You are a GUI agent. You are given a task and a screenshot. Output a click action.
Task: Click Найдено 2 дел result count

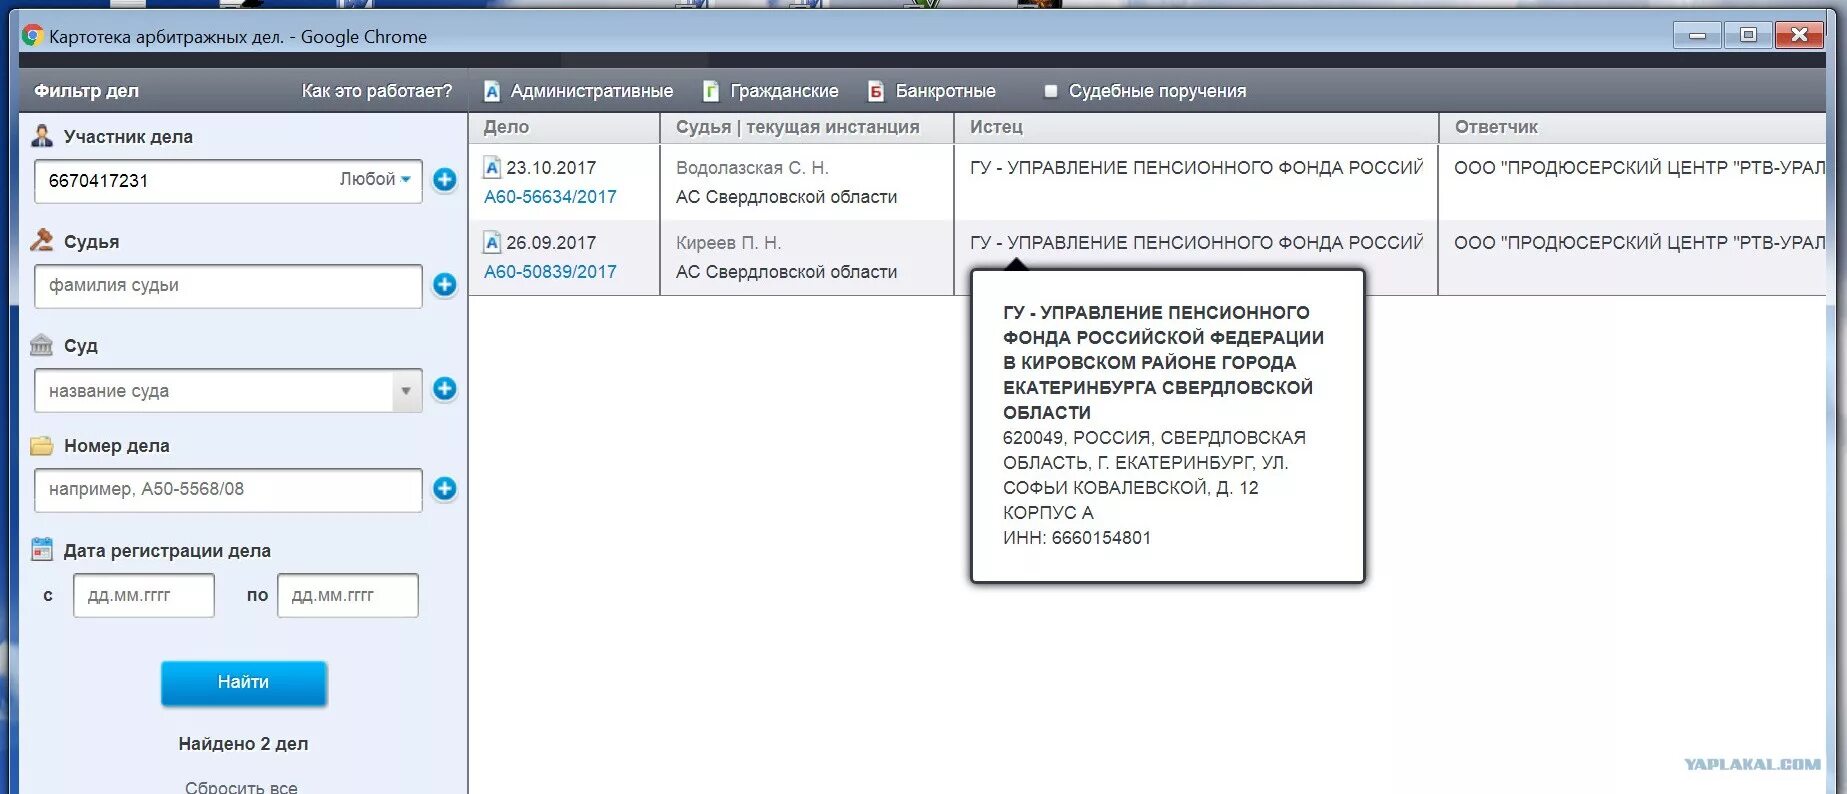click(x=243, y=744)
